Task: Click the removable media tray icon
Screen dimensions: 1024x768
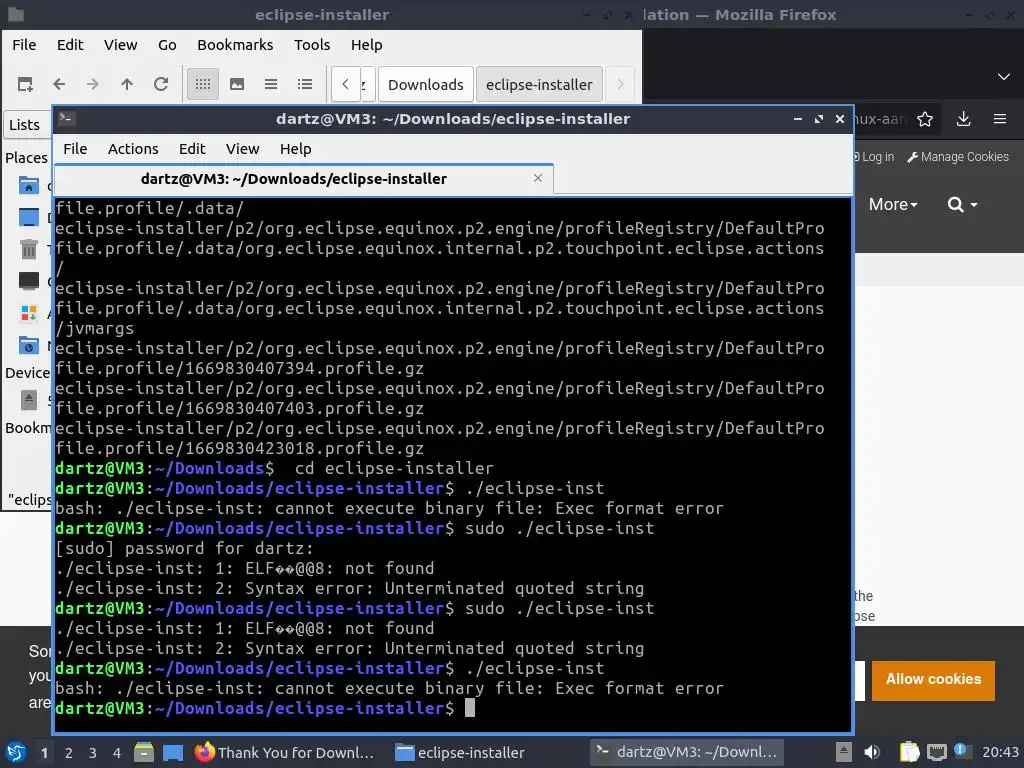Action: tap(844, 752)
